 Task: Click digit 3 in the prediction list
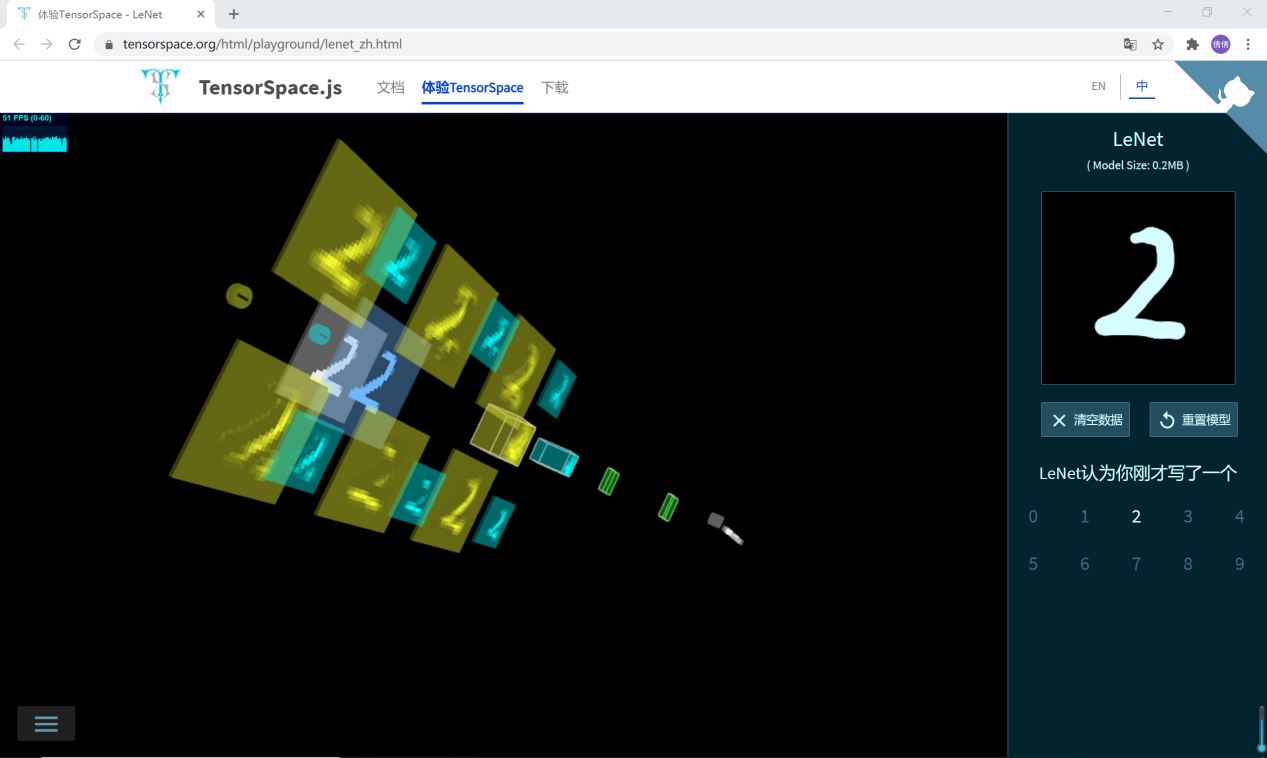pyautogui.click(x=1188, y=517)
